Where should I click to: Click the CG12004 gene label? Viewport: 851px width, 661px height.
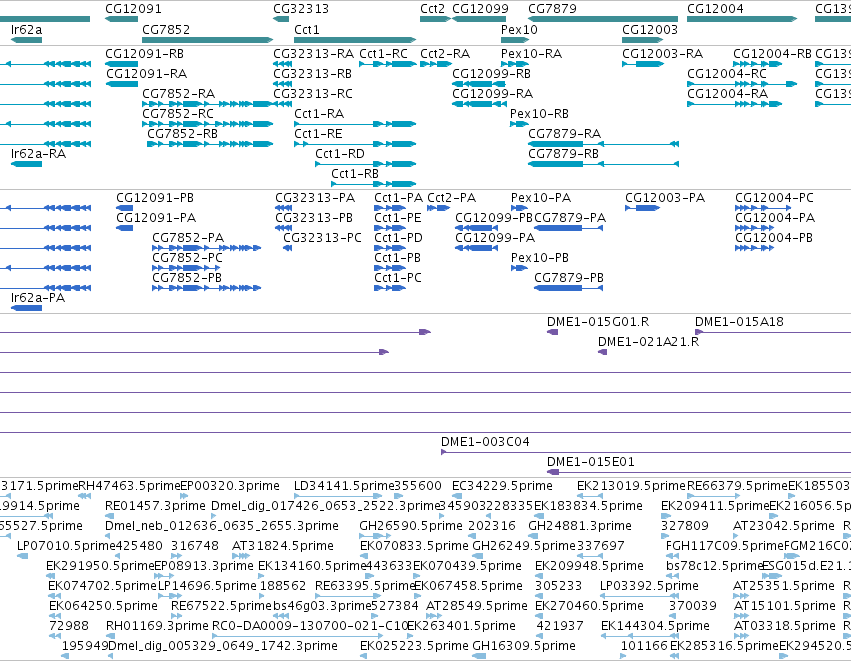[x=715, y=9]
